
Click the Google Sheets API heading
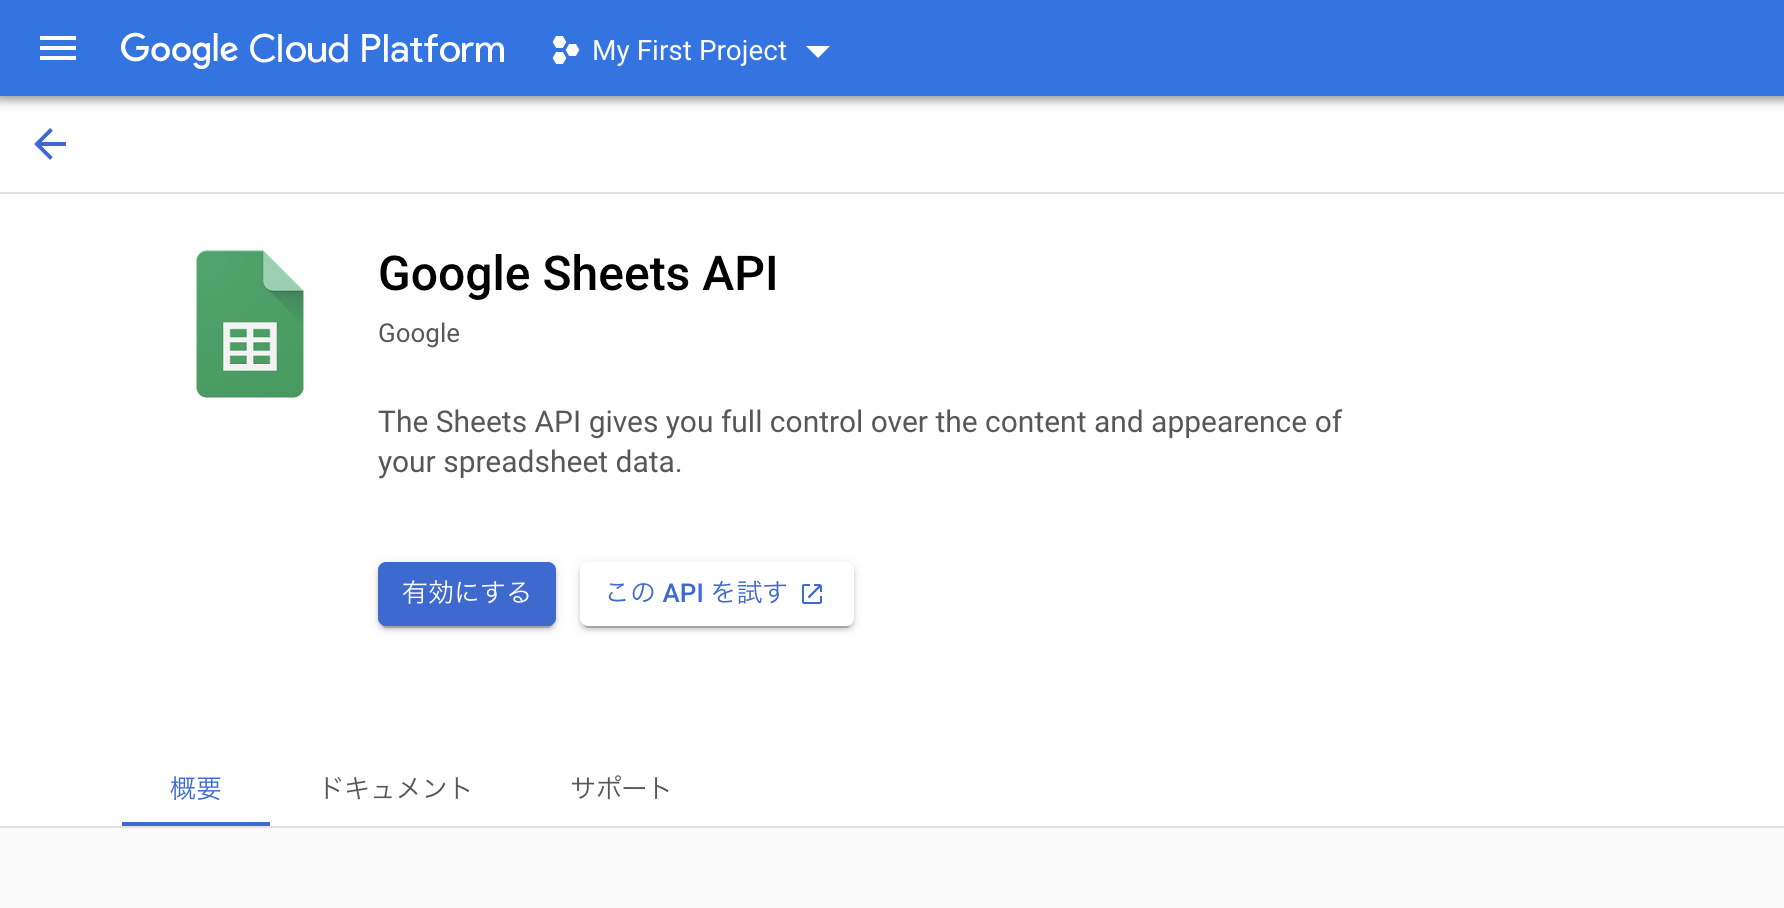pos(578,274)
